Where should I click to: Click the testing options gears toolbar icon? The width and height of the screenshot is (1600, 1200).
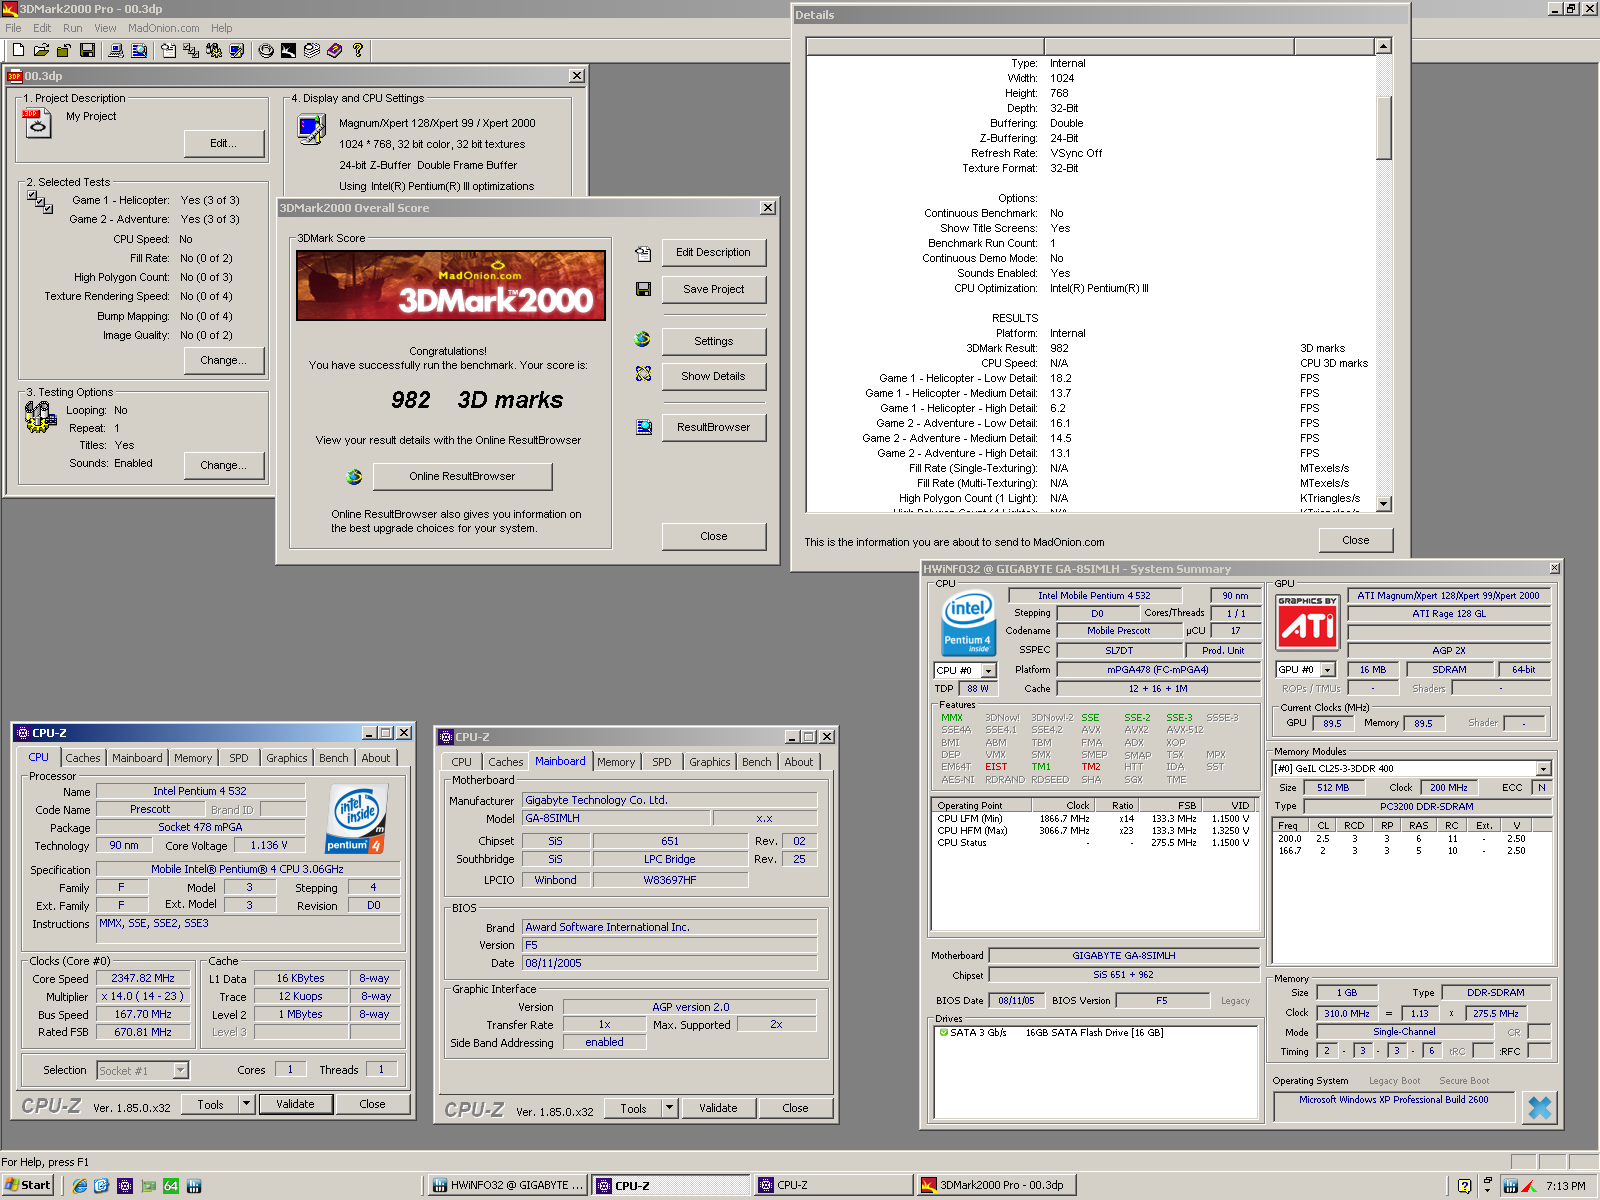point(214,50)
